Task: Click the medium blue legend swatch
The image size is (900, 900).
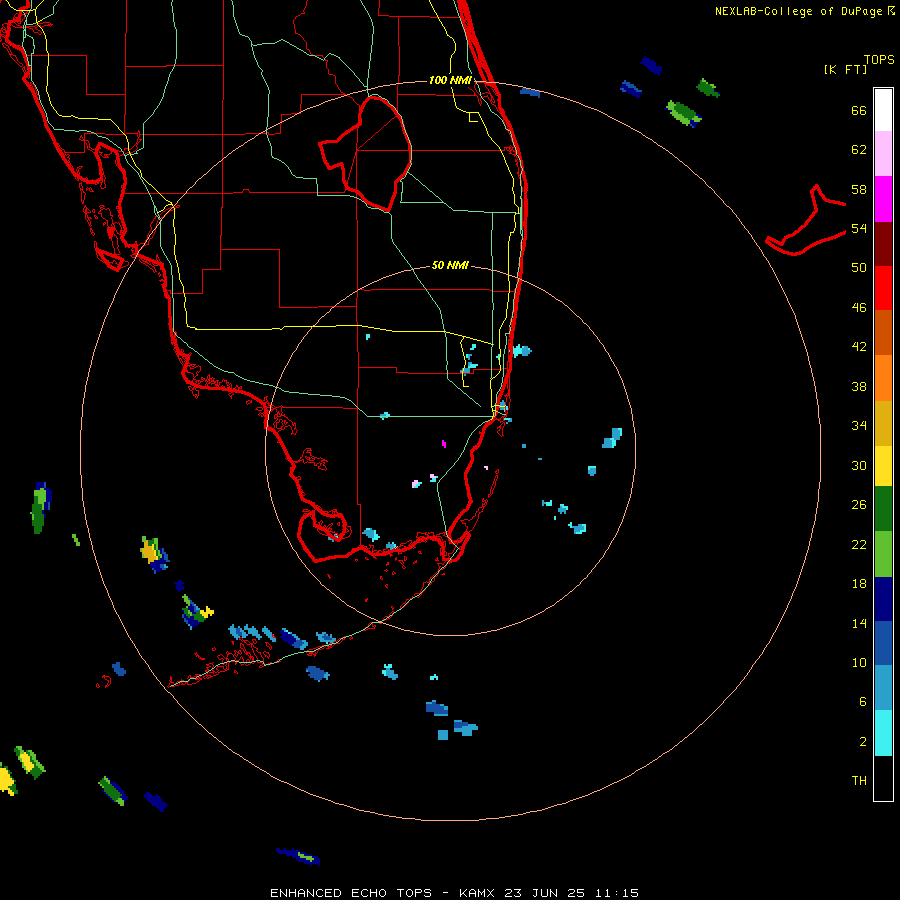Action: tap(883, 643)
